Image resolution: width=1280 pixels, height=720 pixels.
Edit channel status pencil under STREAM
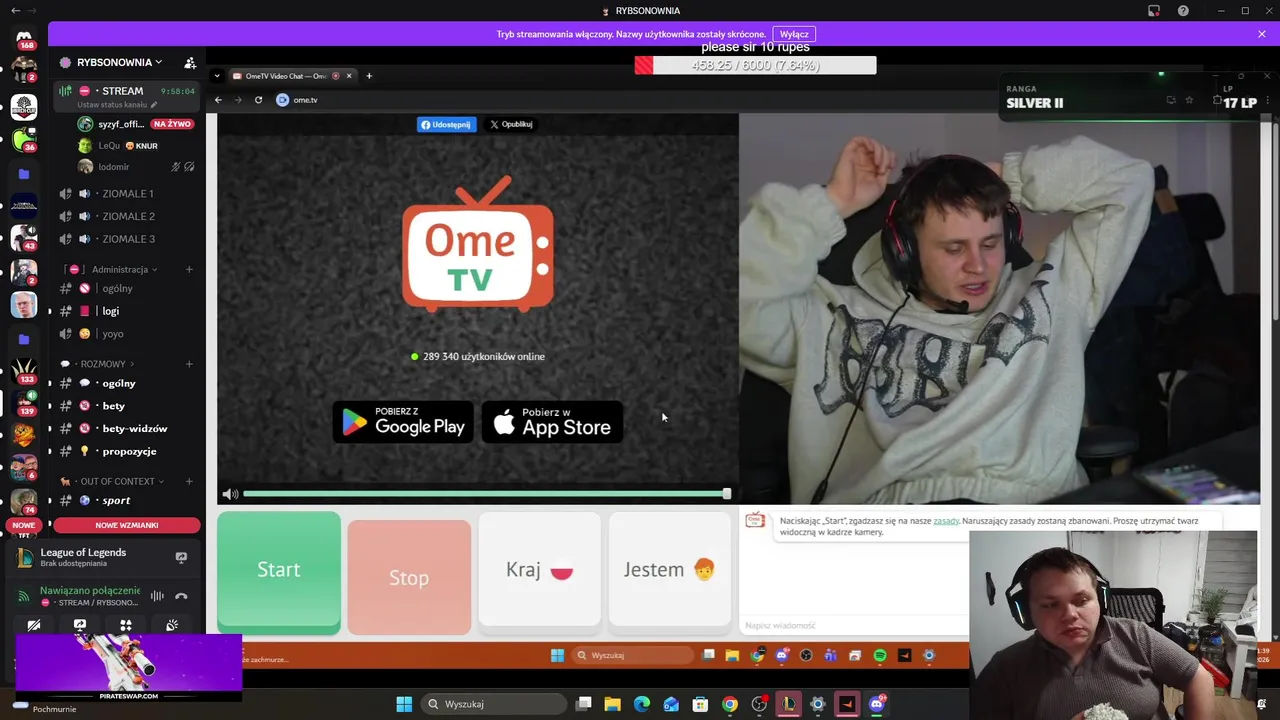click(x=154, y=105)
